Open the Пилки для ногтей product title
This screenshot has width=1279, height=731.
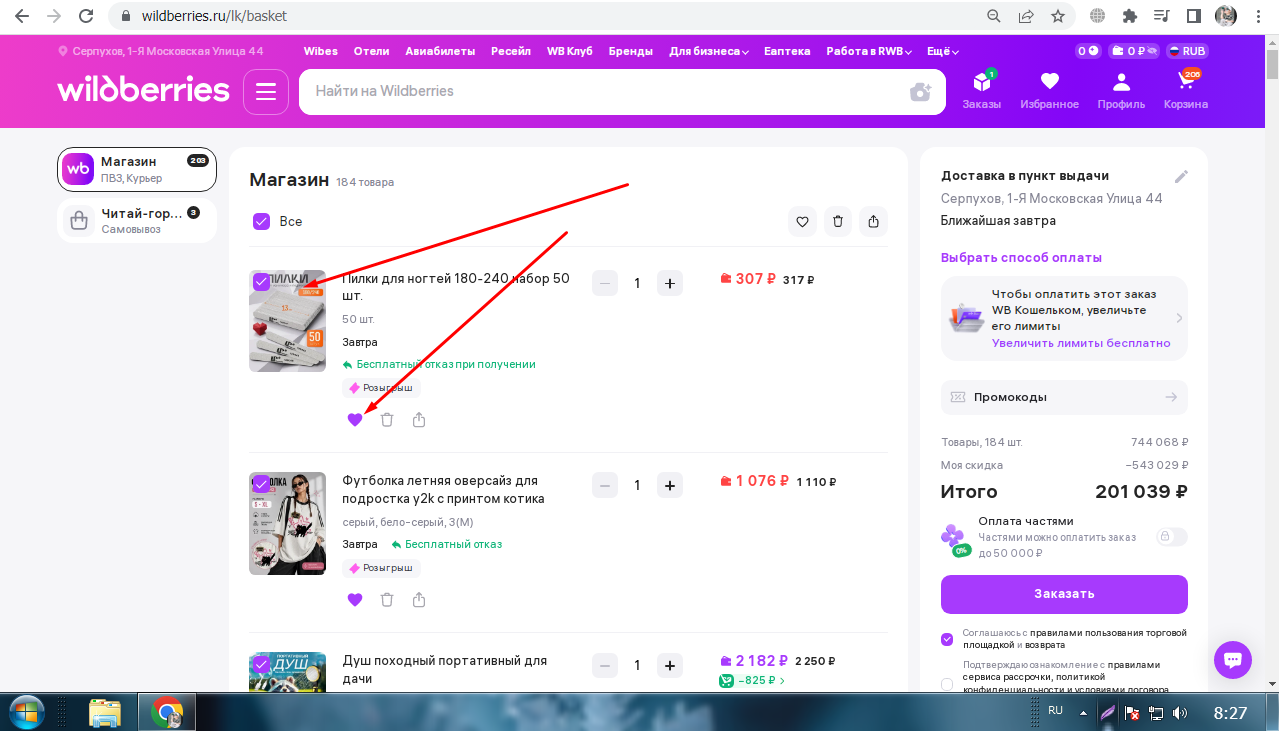(456, 287)
